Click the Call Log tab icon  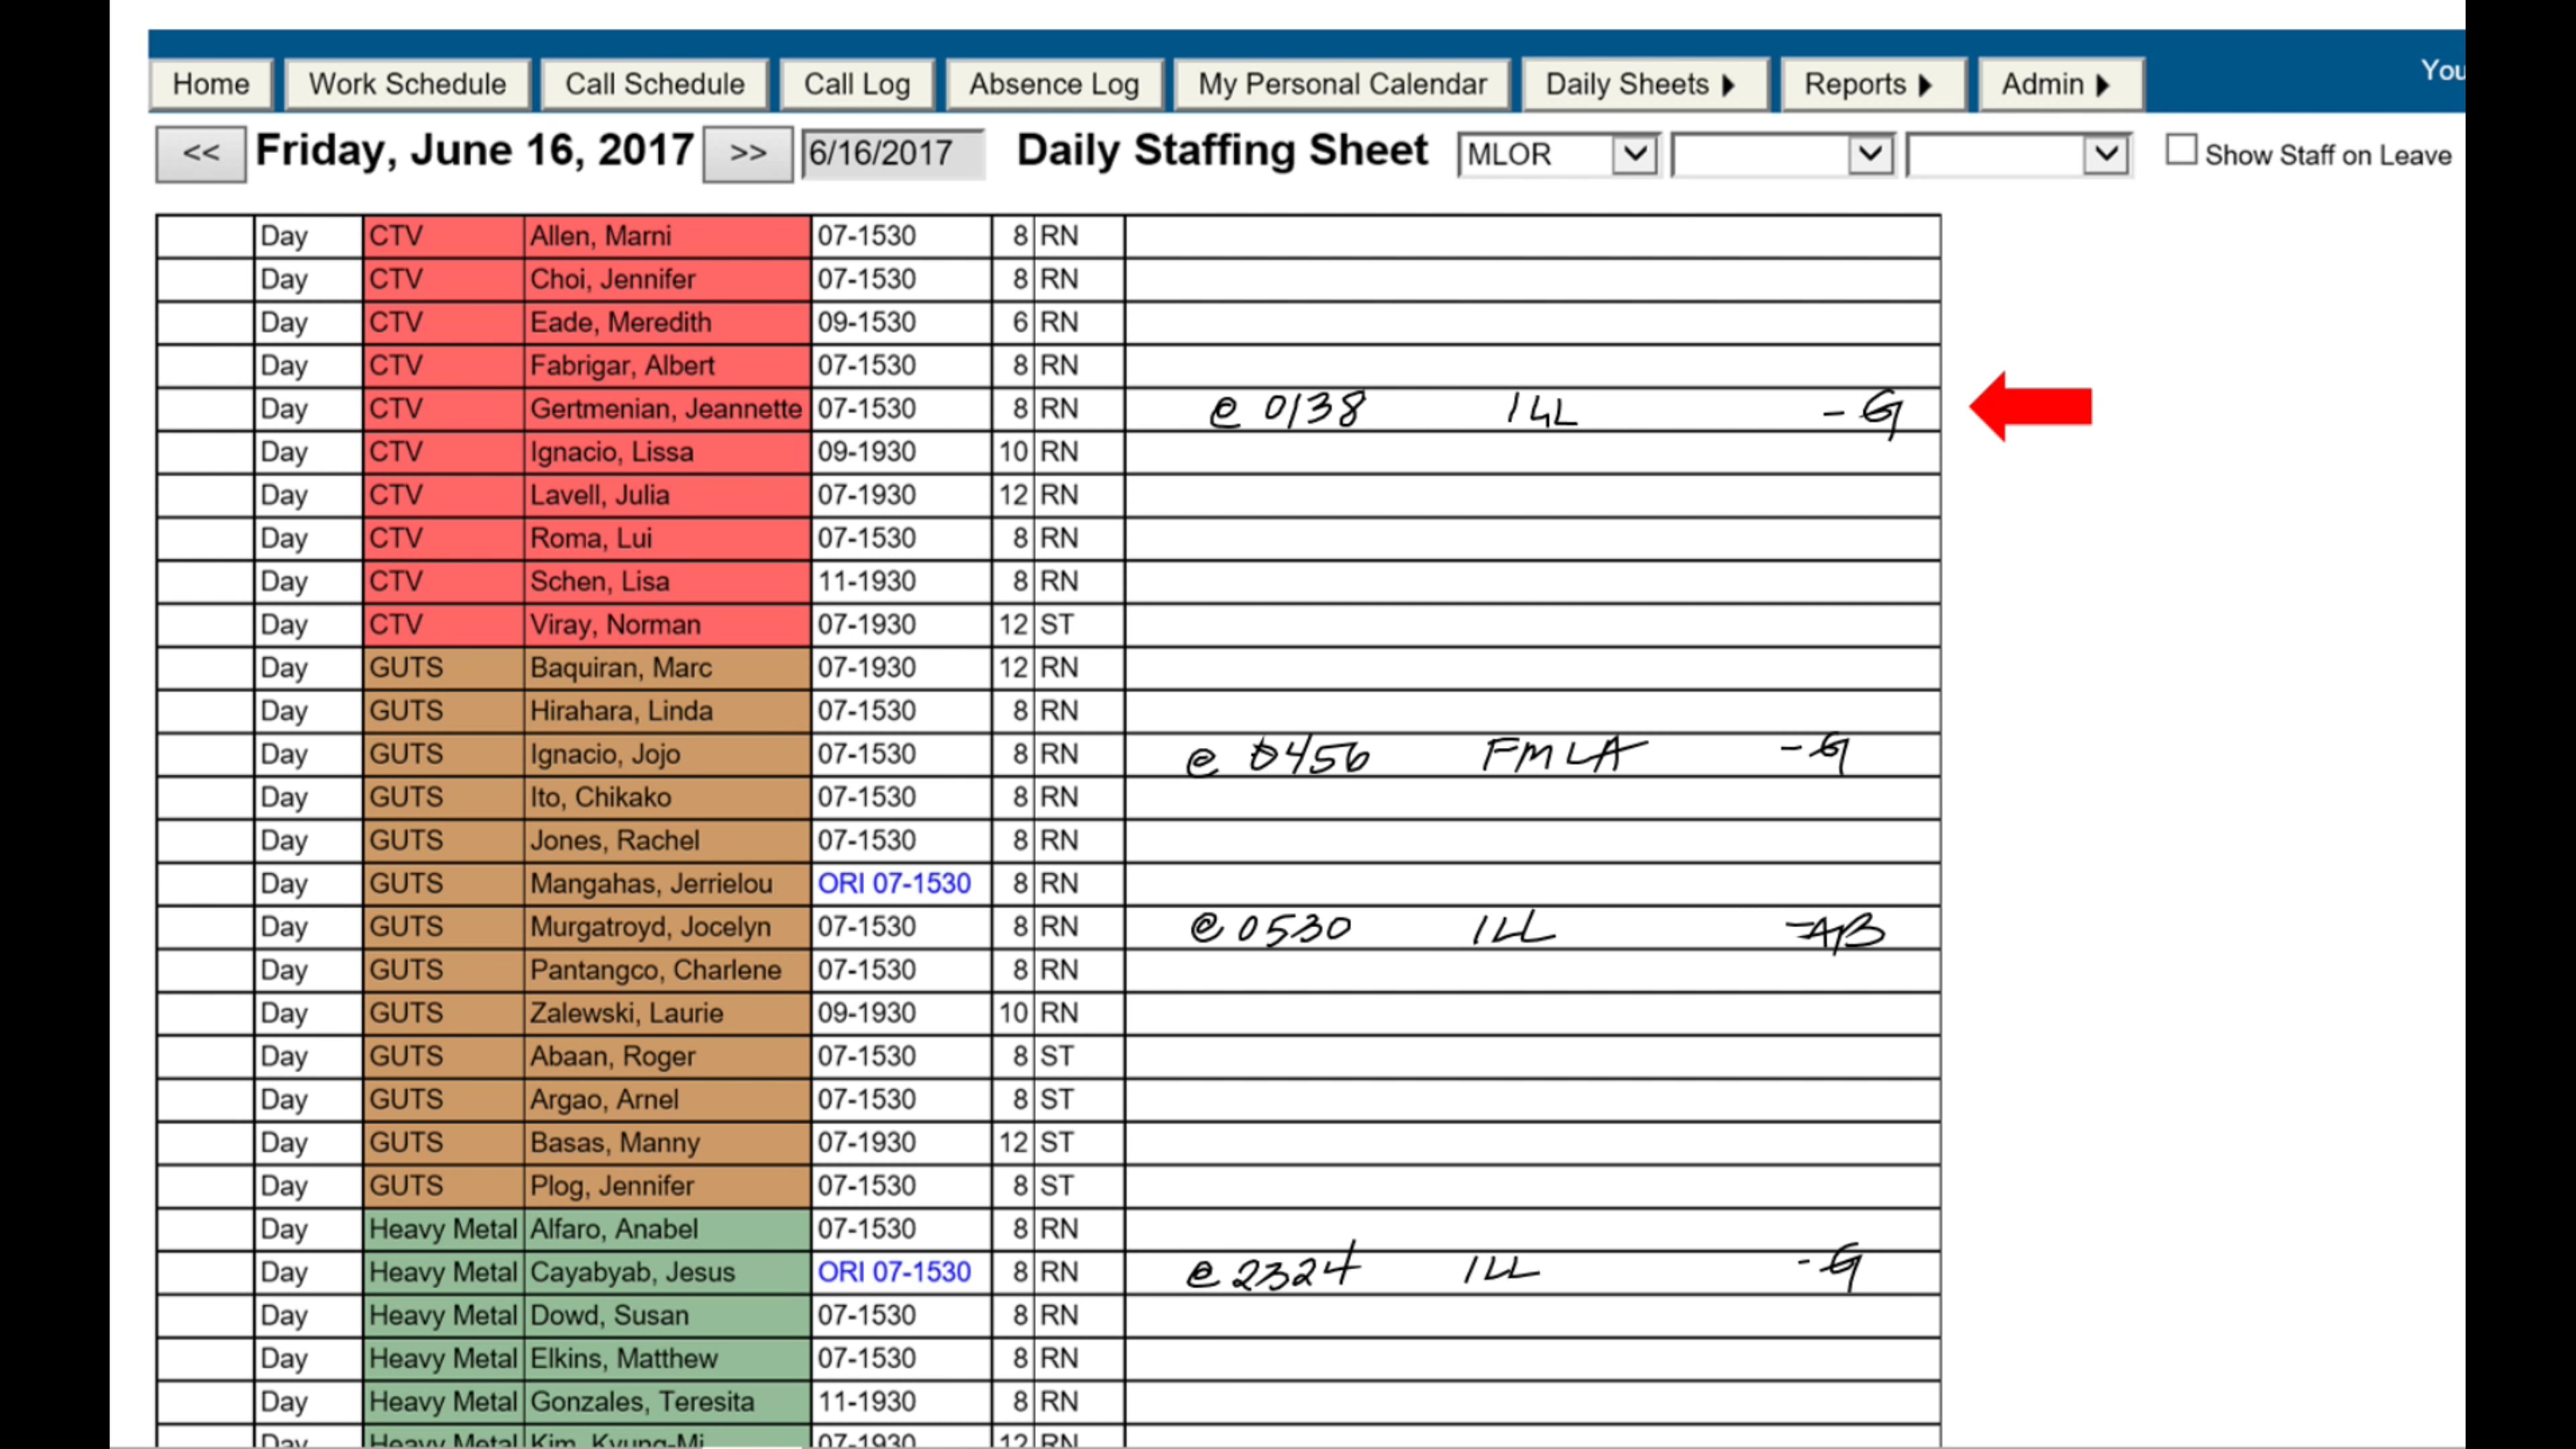click(x=855, y=83)
